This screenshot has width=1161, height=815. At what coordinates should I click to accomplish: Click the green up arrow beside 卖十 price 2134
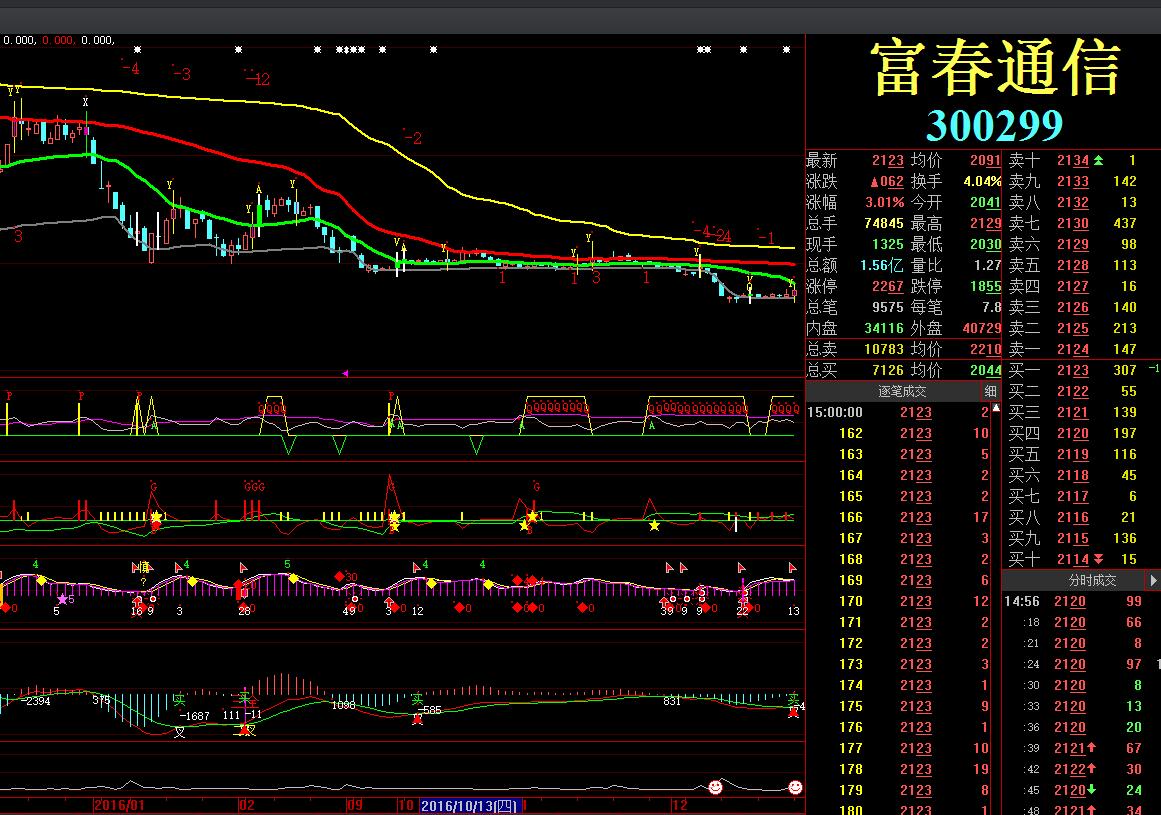(x=1098, y=160)
